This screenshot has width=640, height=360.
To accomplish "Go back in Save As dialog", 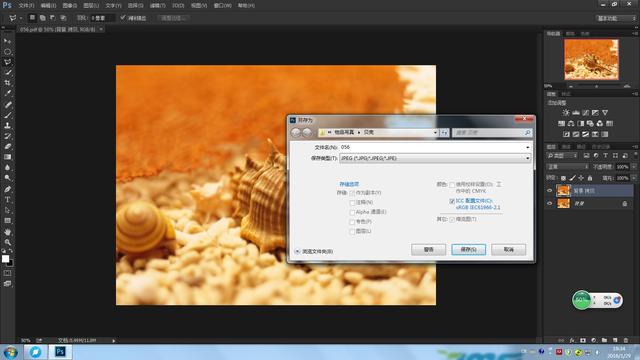I will click(296, 133).
